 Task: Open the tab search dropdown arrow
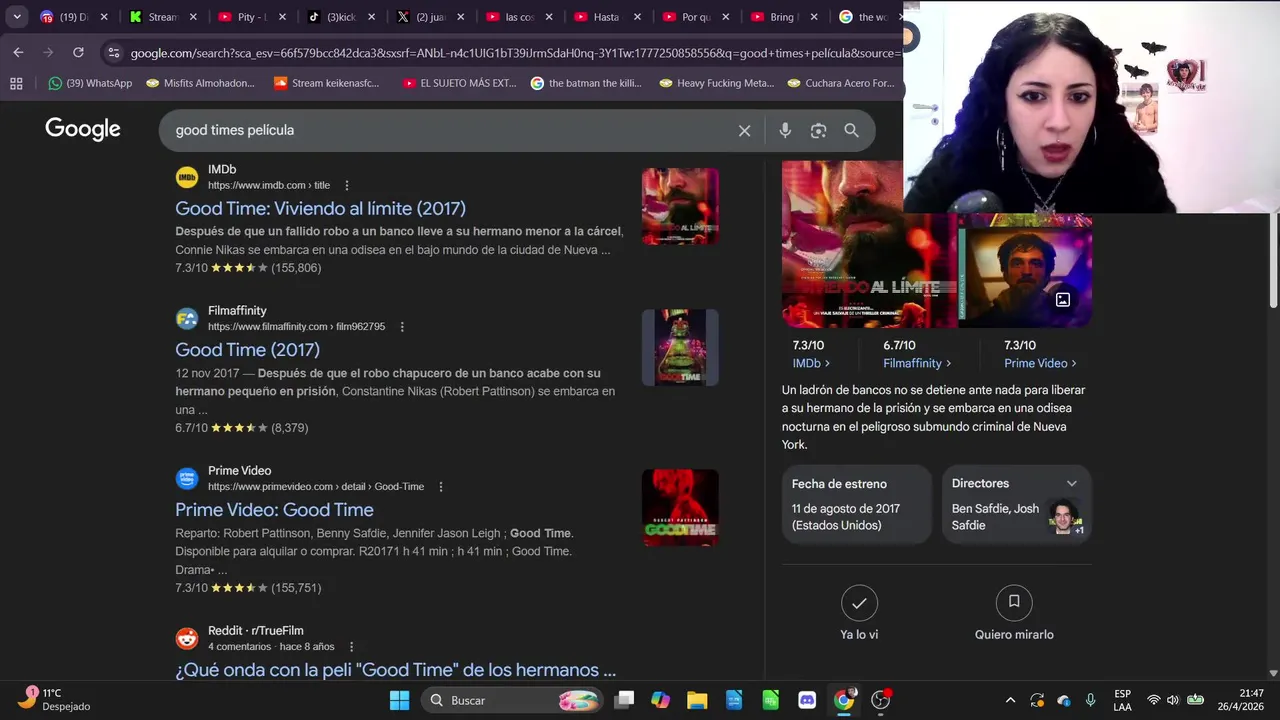17,17
